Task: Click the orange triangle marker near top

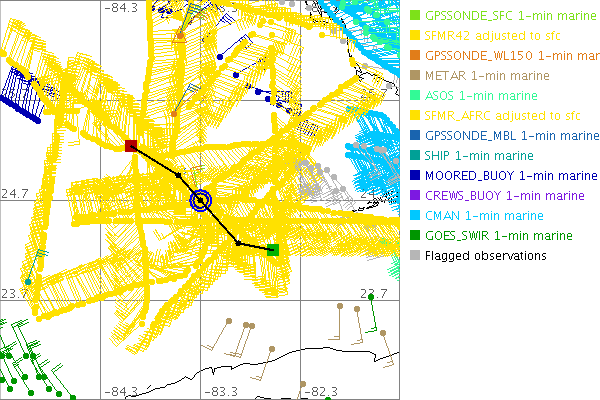Action: pyautogui.click(x=180, y=37)
